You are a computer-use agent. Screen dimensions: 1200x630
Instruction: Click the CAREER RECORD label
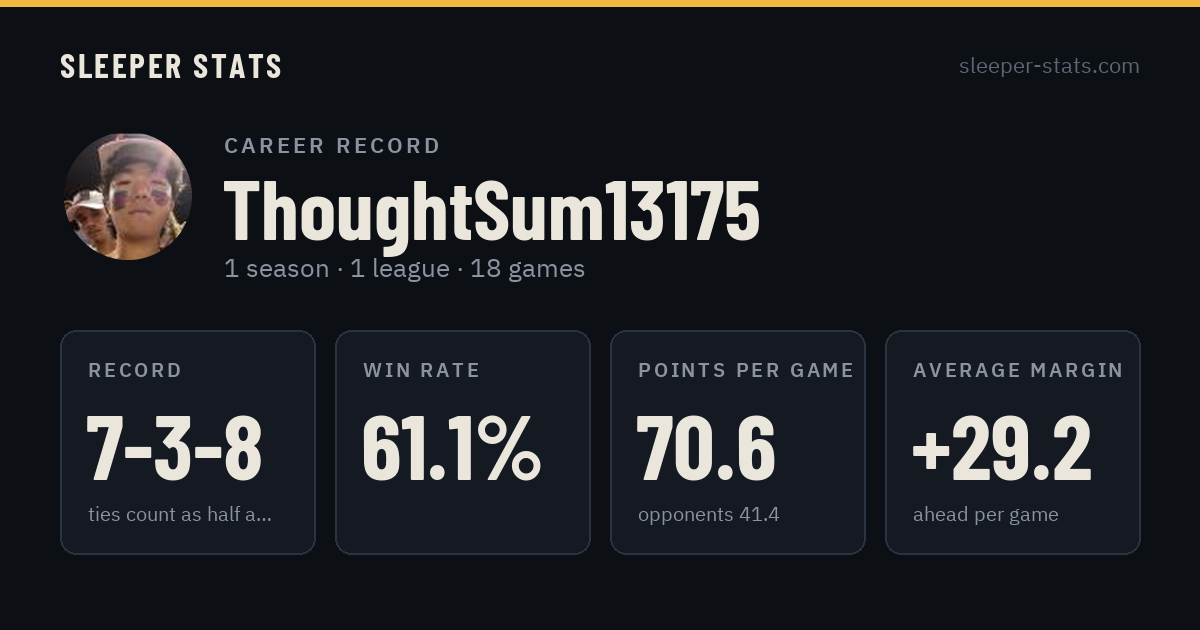coord(332,146)
